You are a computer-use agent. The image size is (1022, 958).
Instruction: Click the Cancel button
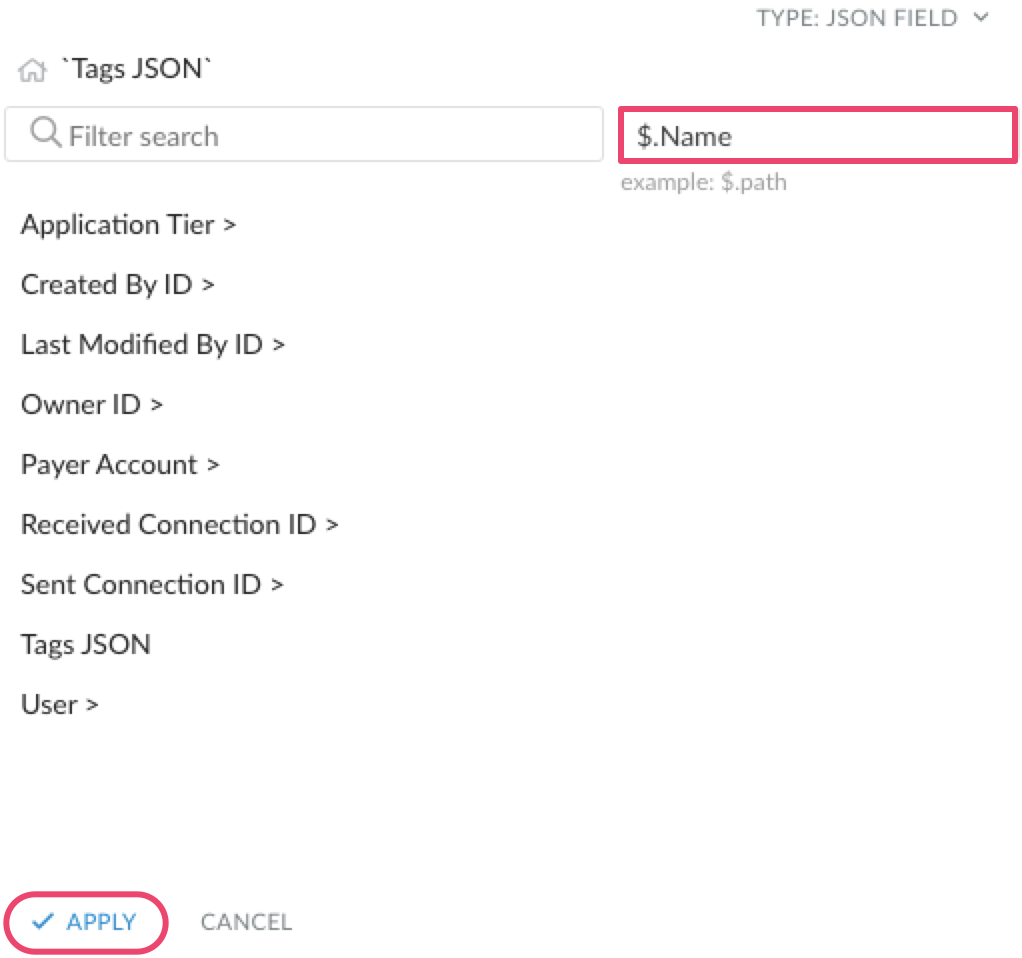246,922
